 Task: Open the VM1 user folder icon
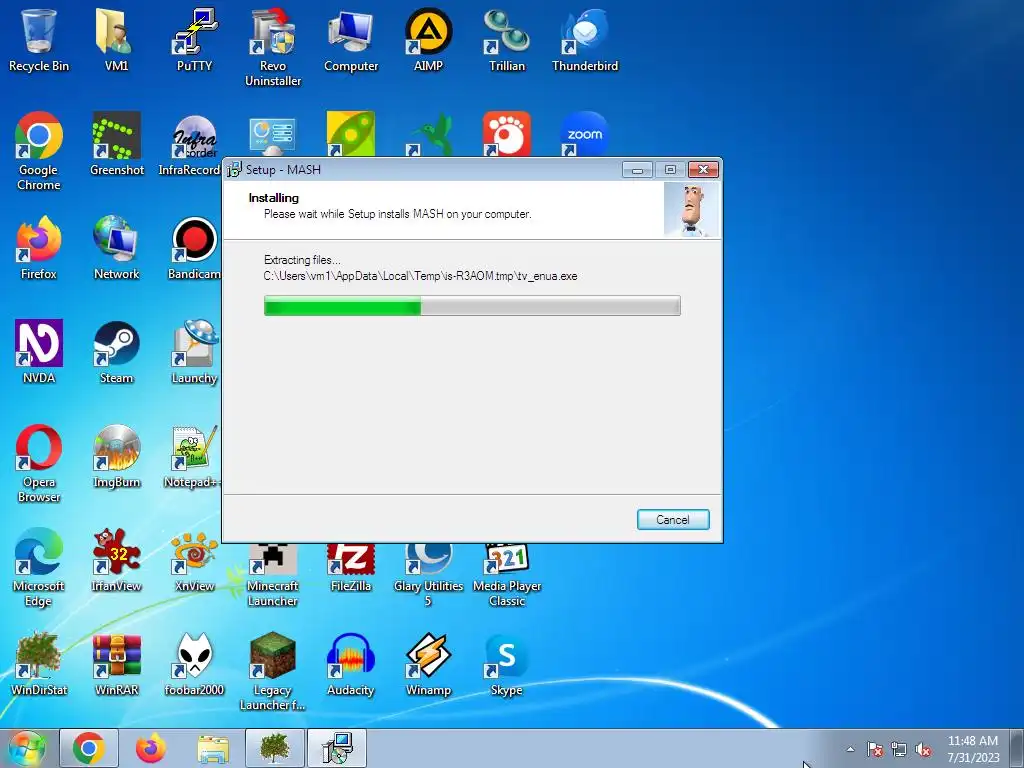pyautogui.click(x=116, y=39)
